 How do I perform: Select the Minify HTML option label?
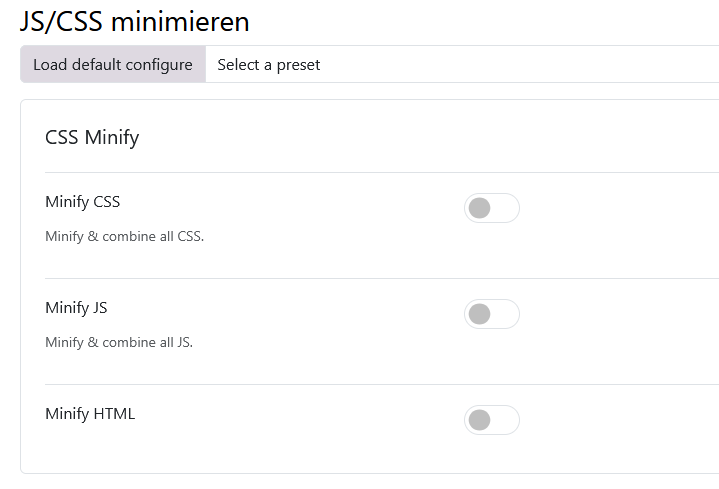(x=90, y=414)
